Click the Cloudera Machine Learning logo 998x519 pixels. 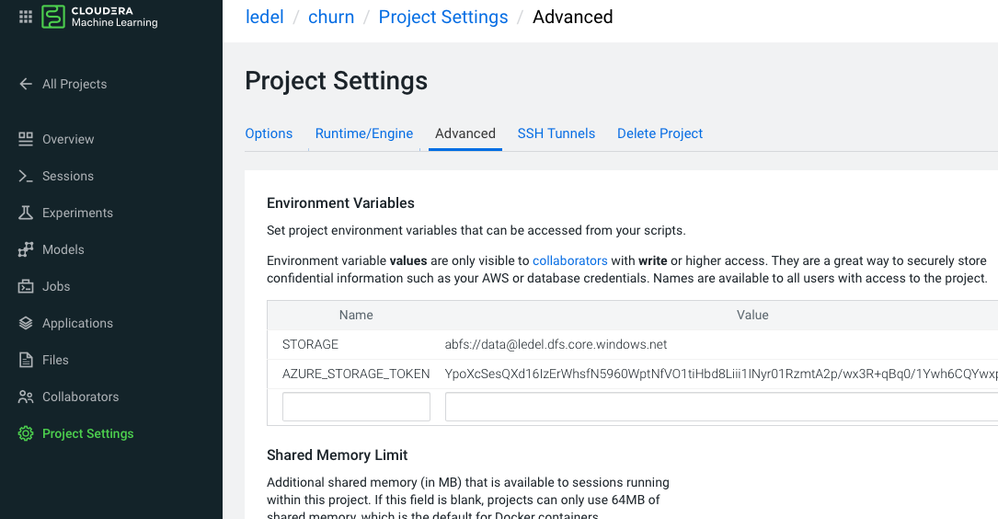(100, 17)
